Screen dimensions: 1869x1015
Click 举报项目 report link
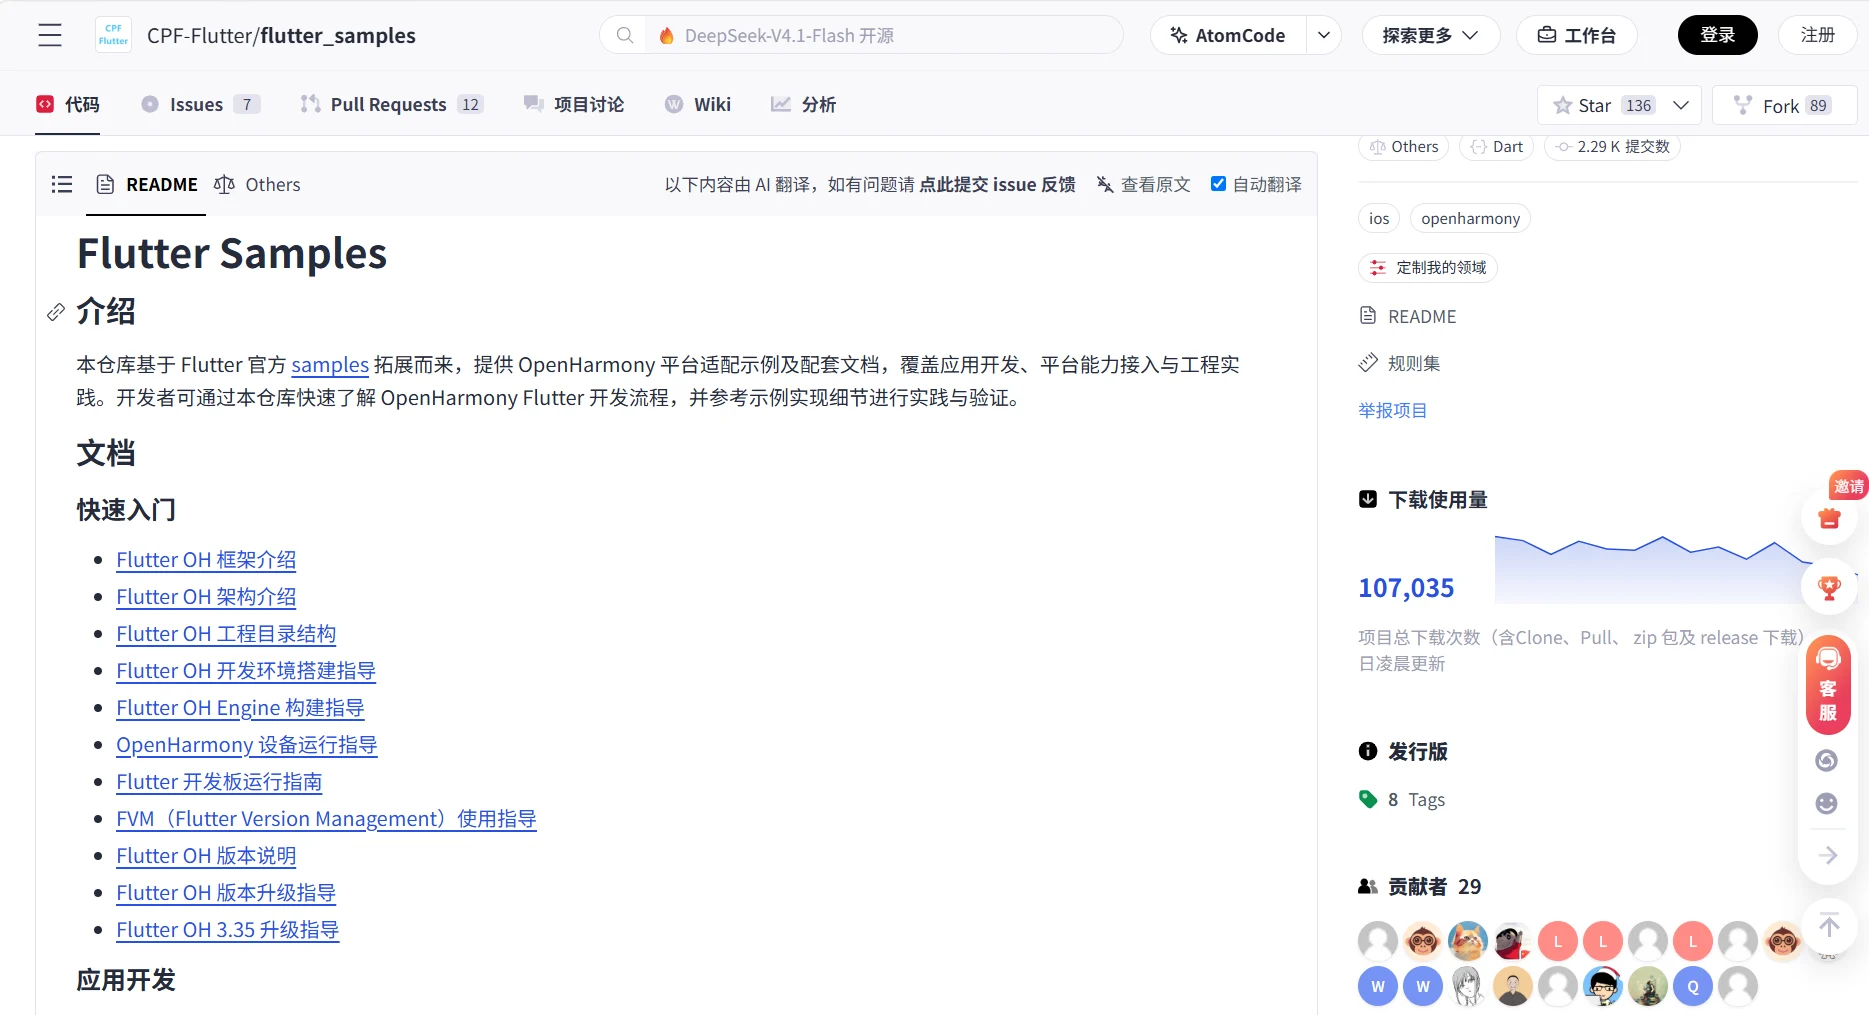tap(1392, 410)
